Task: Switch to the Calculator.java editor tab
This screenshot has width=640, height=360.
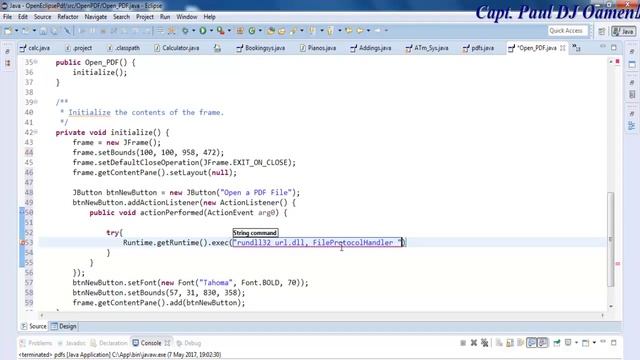Action: [x=177, y=48]
